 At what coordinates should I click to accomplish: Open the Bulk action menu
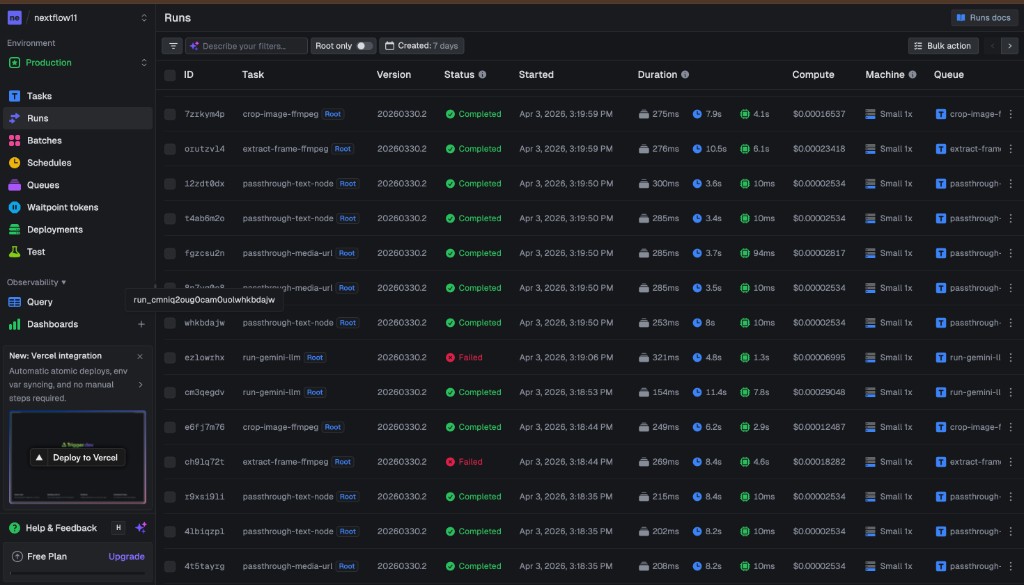coord(943,46)
